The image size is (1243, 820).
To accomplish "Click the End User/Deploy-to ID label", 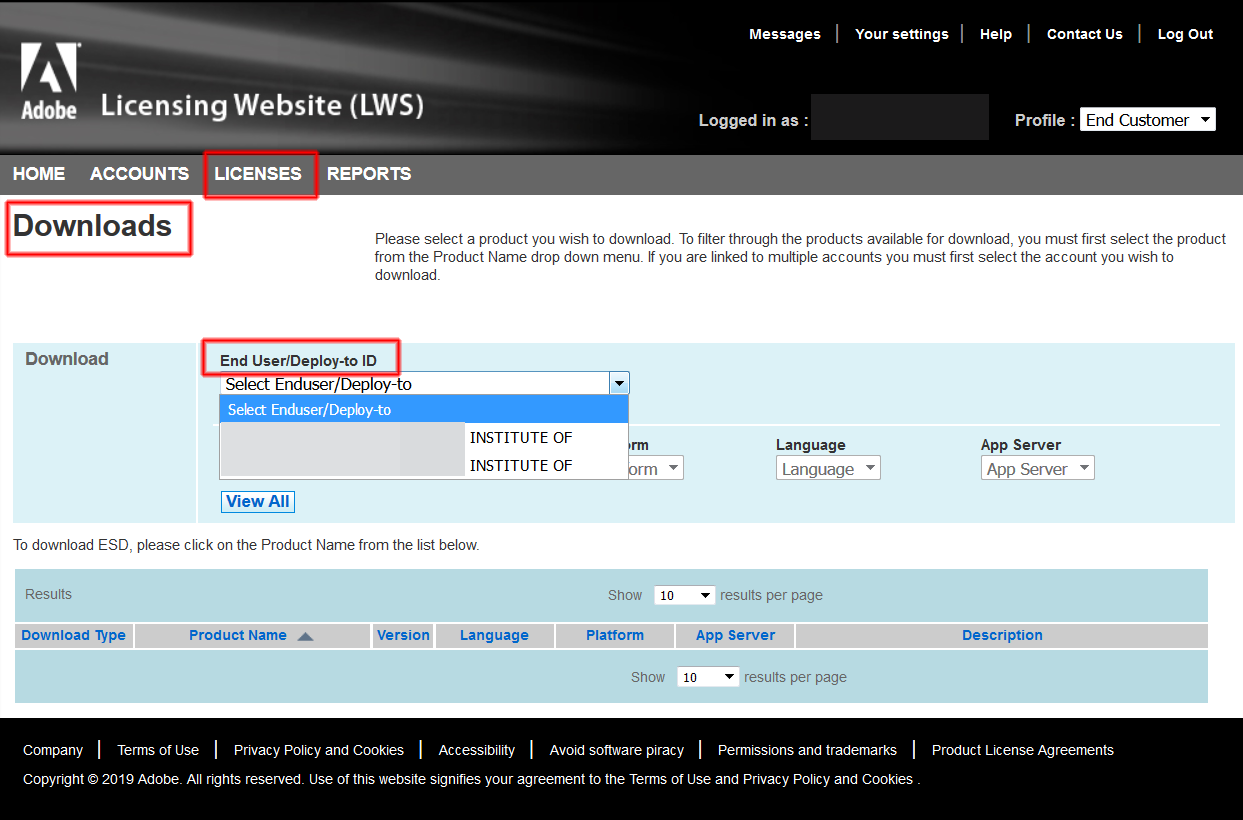I will [299, 360].
